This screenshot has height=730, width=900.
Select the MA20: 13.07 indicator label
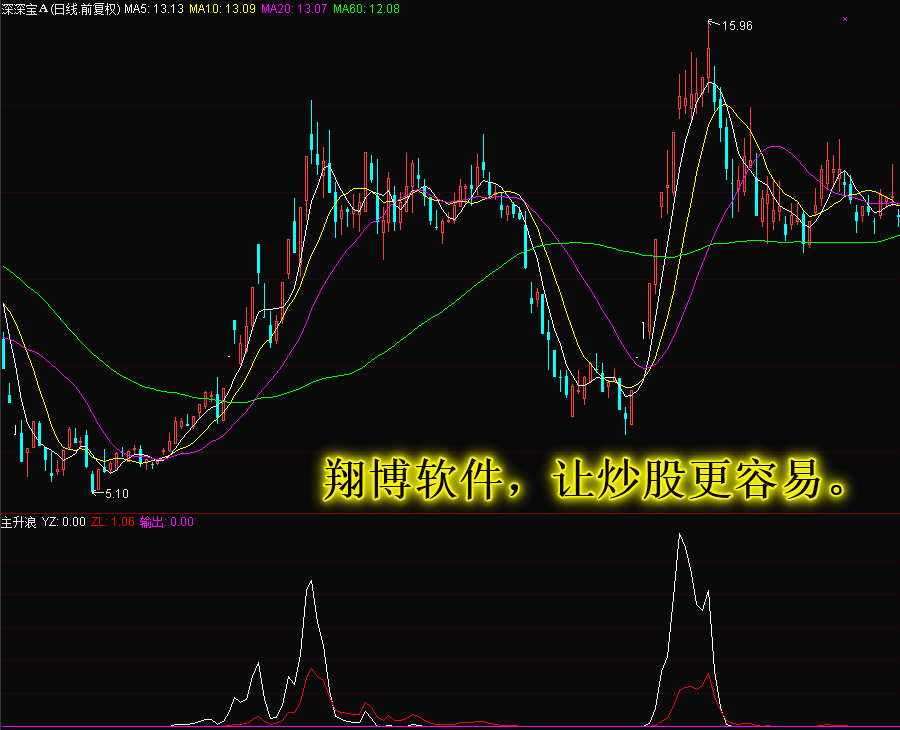tap(294, 9)
